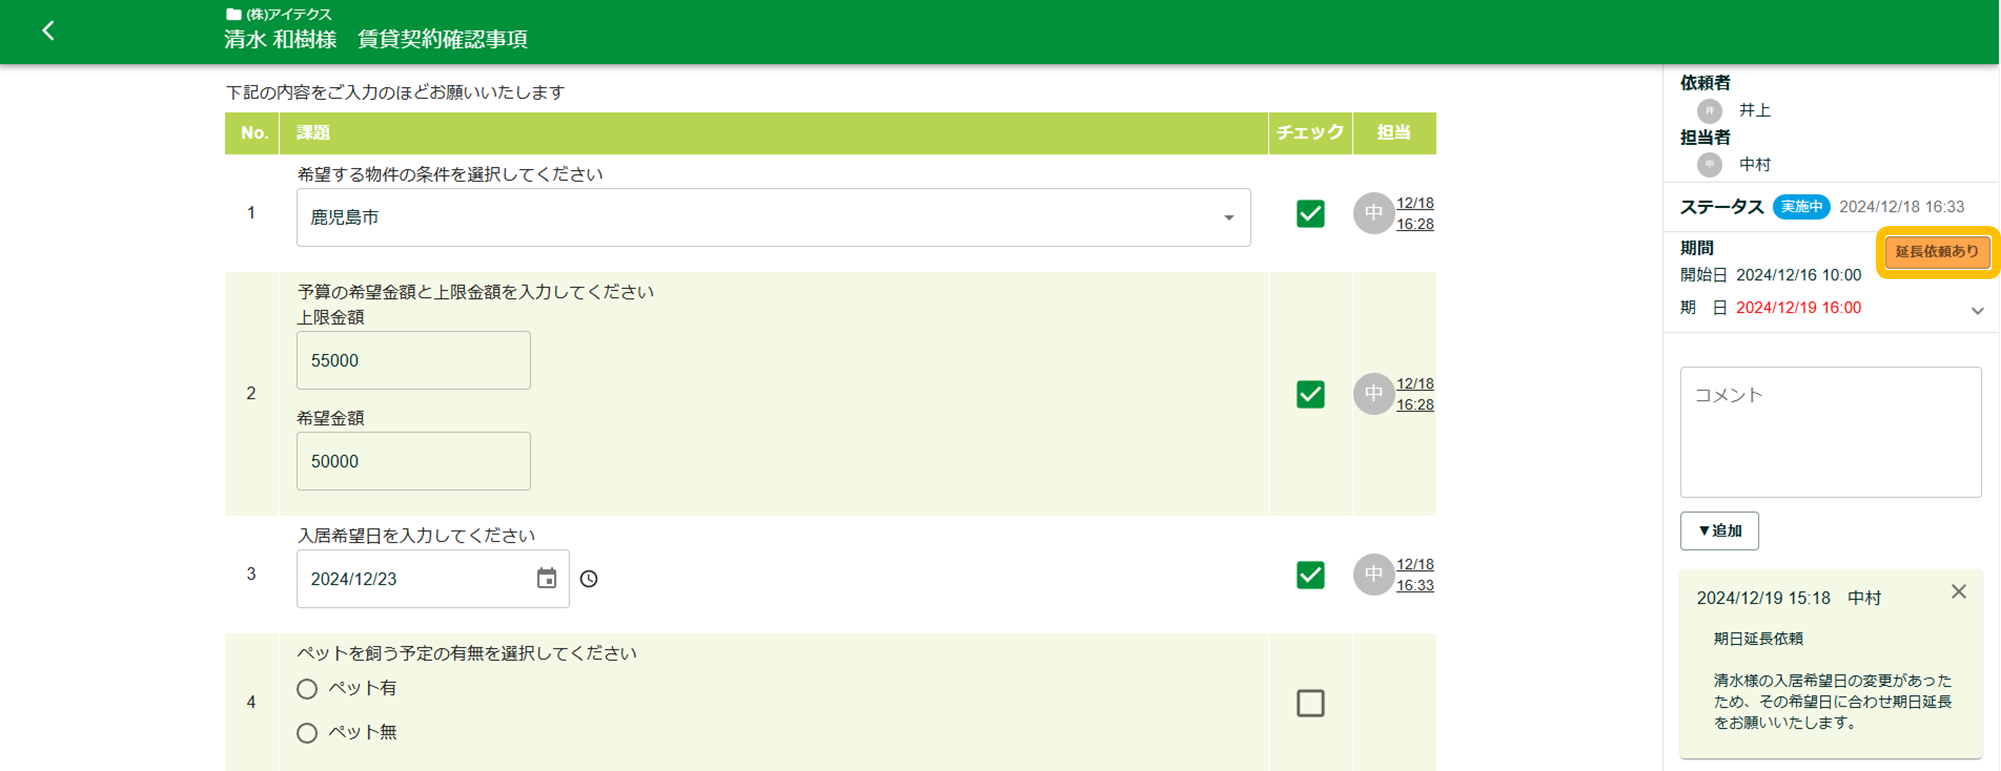The image size is (2001, 771).
Task: Click the 中村 assignee avatar in sidebar
Action: click(x=1709, y=164)
